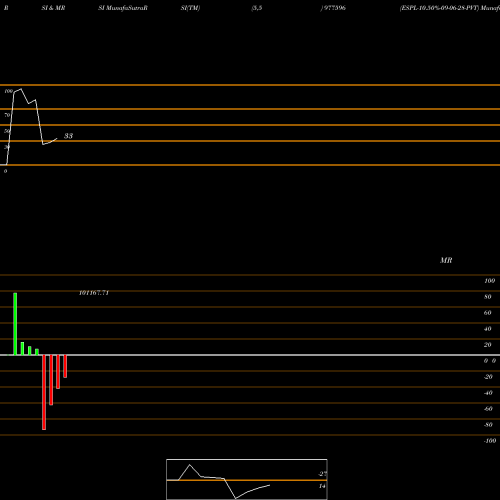
Task: Click the 'SI MunafaSutraR' header text
Action: point(123,8)
